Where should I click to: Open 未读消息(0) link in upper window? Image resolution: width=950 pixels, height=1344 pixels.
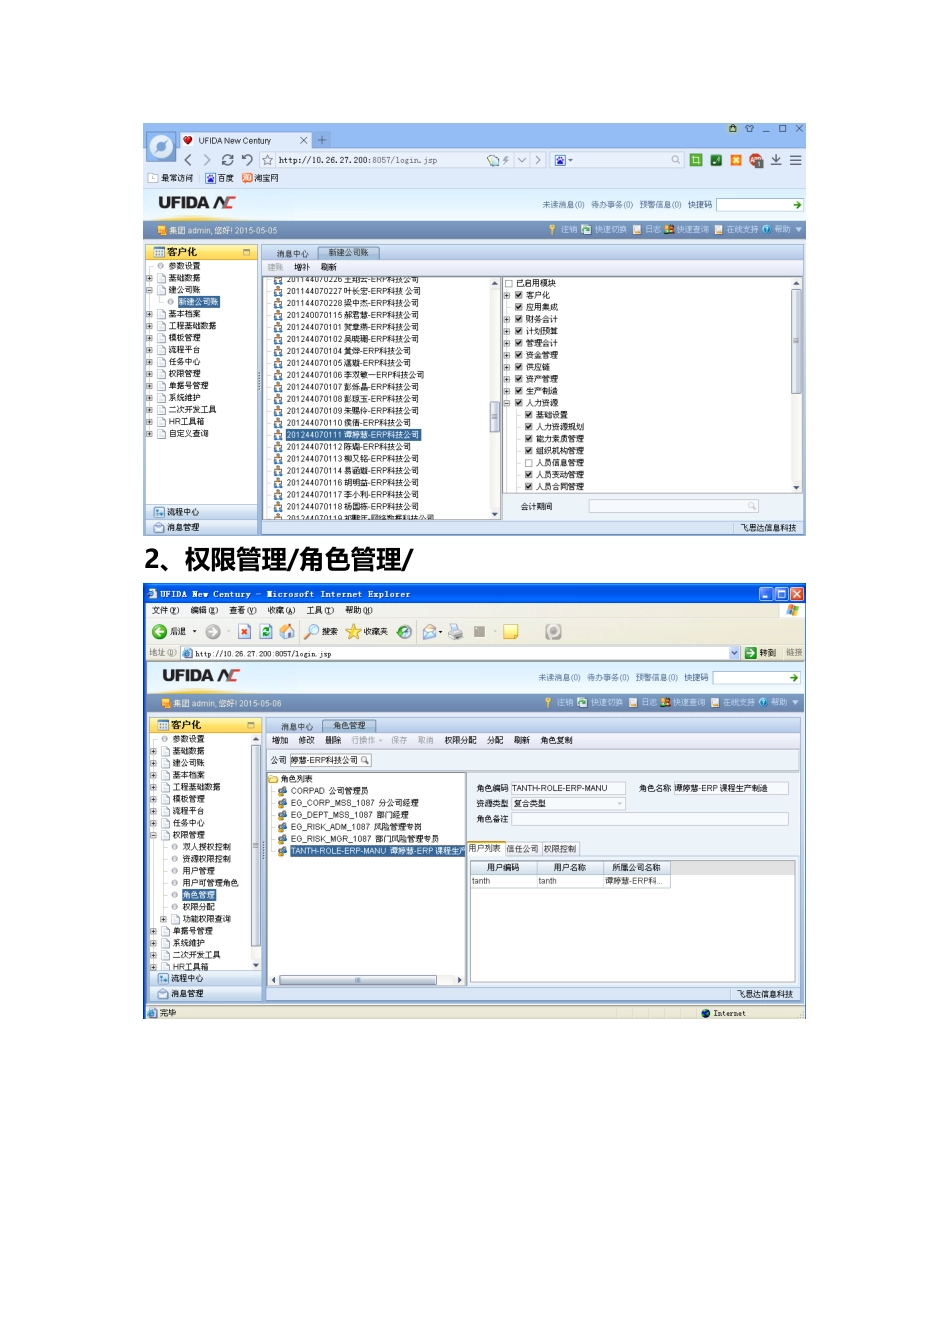pyautogui.click(x=563, y=205)
